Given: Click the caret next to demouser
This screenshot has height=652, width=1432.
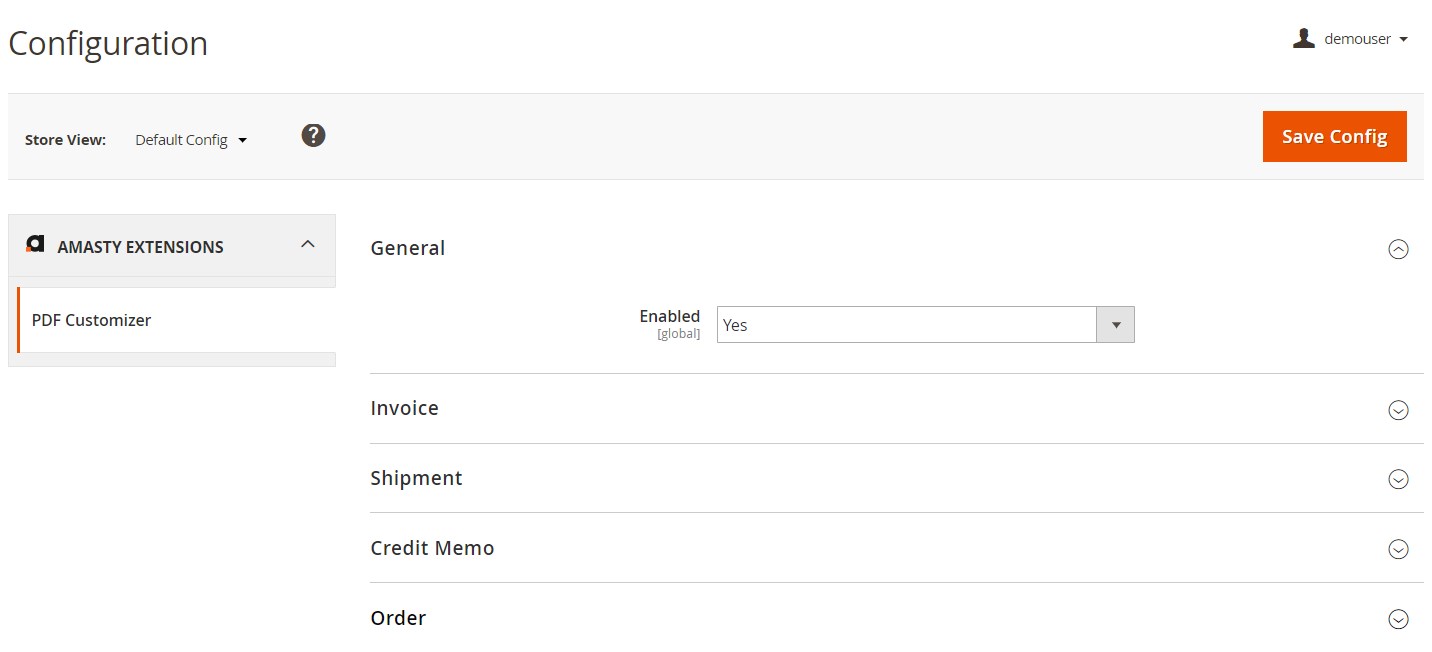Looking at the screenshot, I should click(x=1403, y=40).
